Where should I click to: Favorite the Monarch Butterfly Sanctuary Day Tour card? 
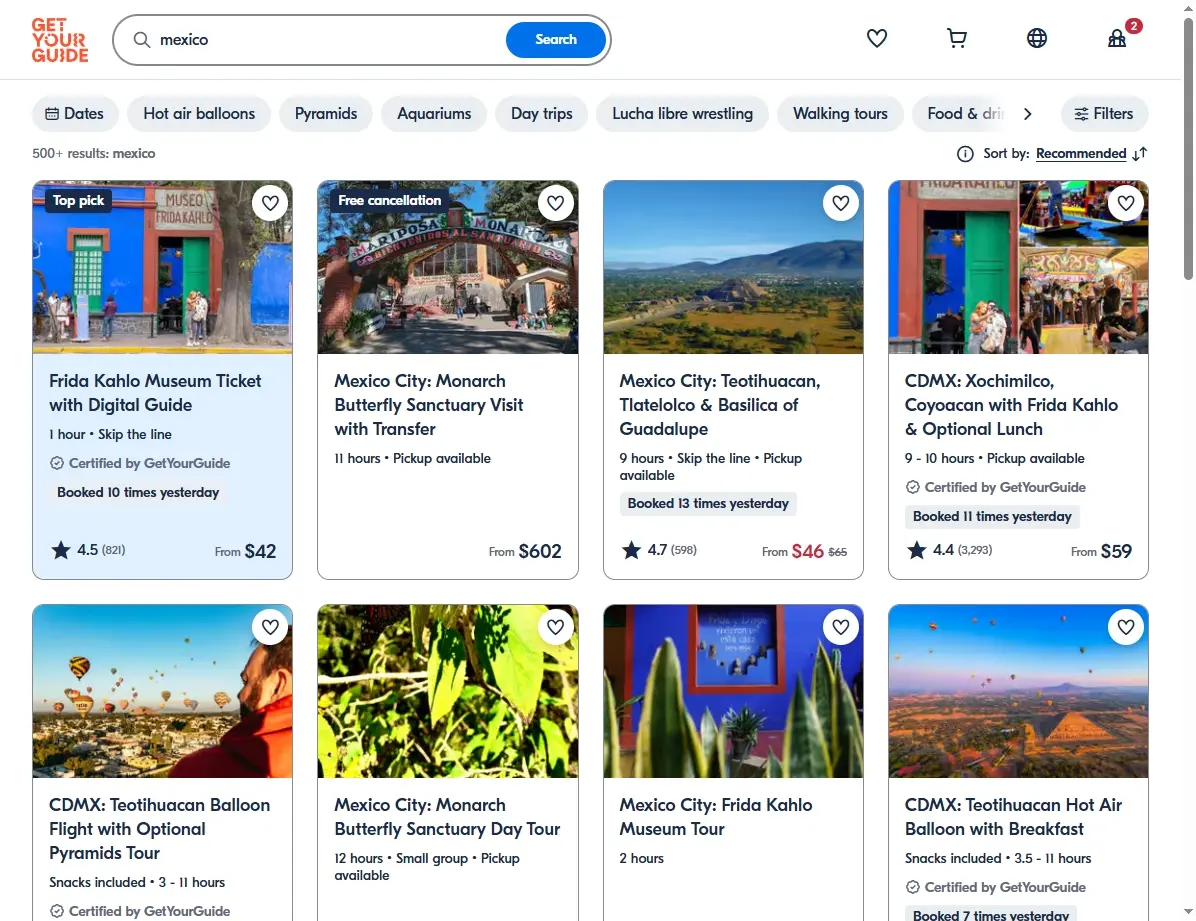point(555,627)
